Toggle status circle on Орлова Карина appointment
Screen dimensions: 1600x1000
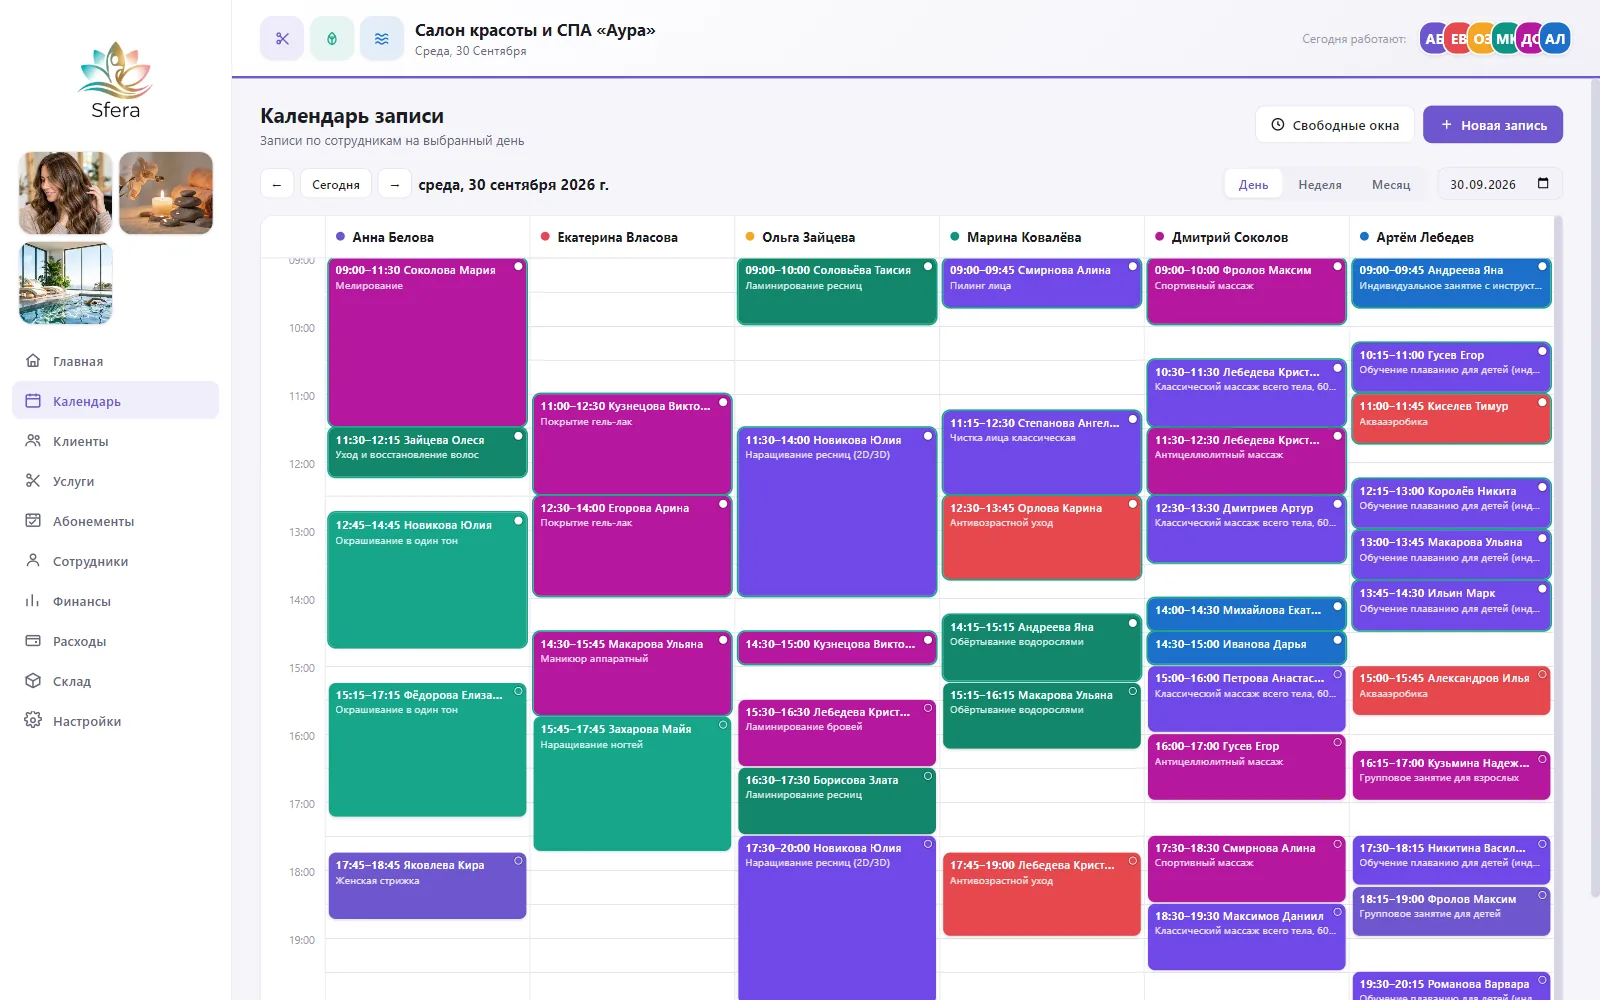pos(1133,504)
